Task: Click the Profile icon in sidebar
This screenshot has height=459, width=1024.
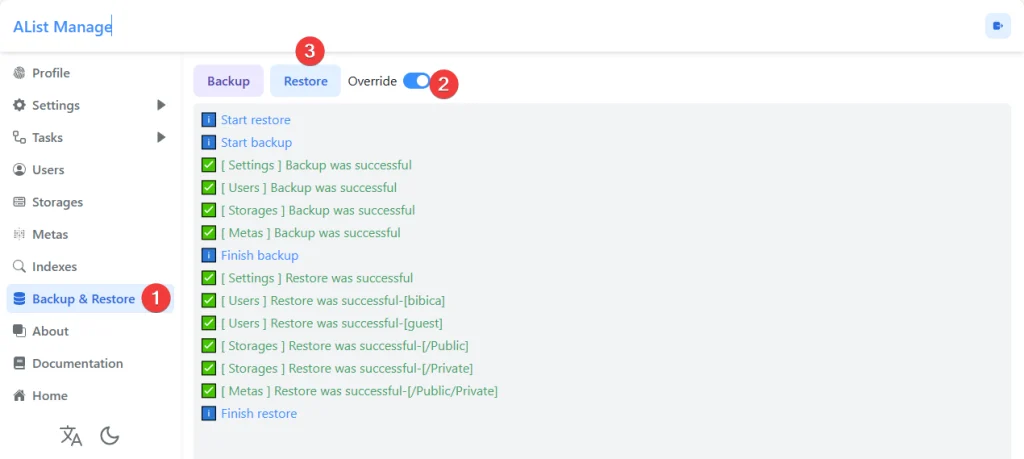Action: click(19, 73)
